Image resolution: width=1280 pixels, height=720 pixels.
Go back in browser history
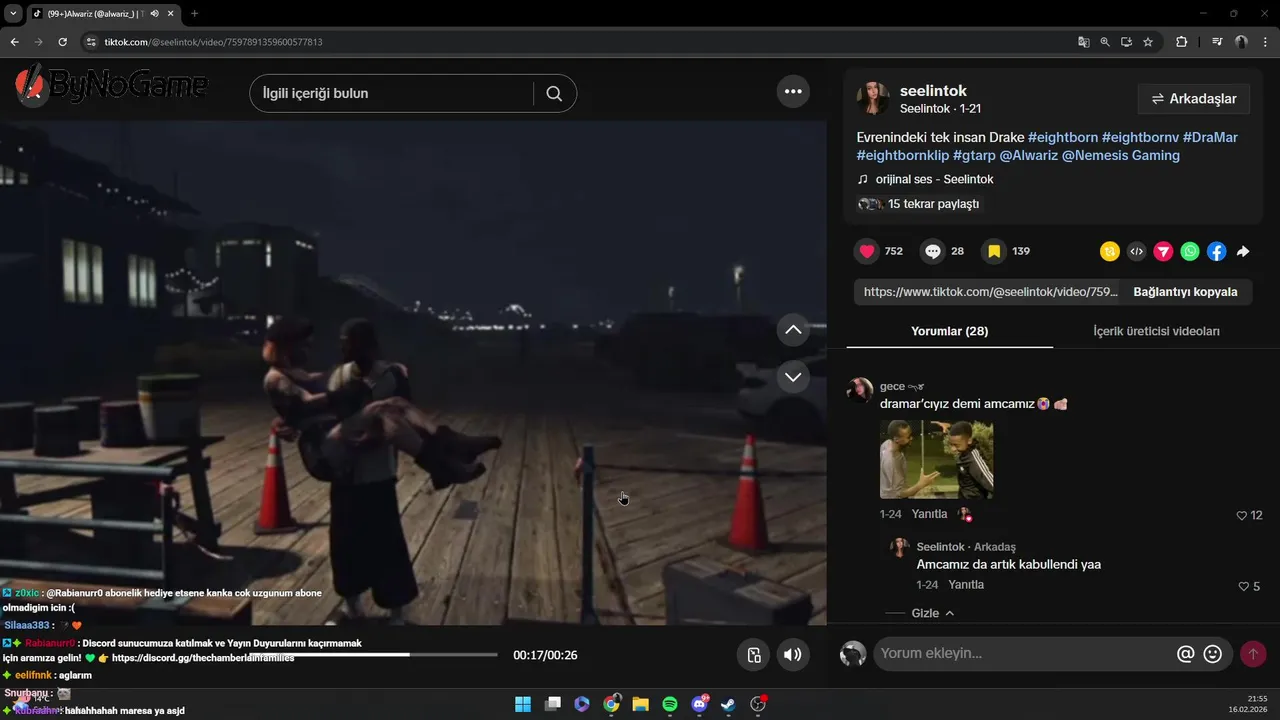tap(14, 42)
